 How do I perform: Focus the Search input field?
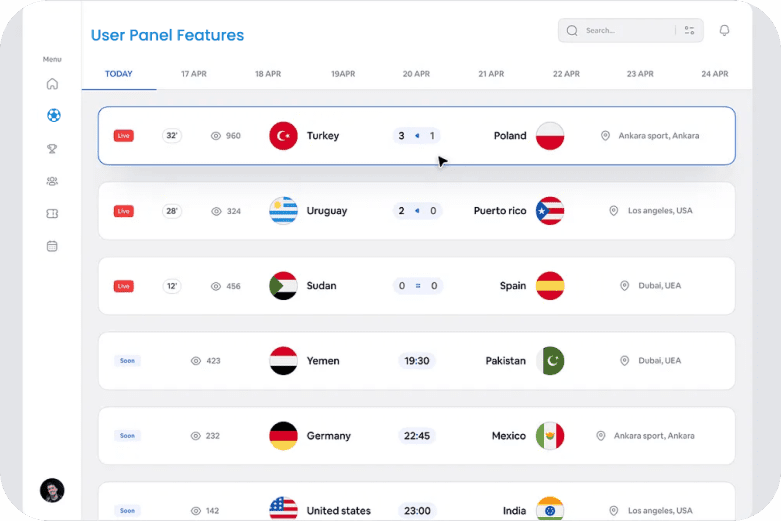631,30
